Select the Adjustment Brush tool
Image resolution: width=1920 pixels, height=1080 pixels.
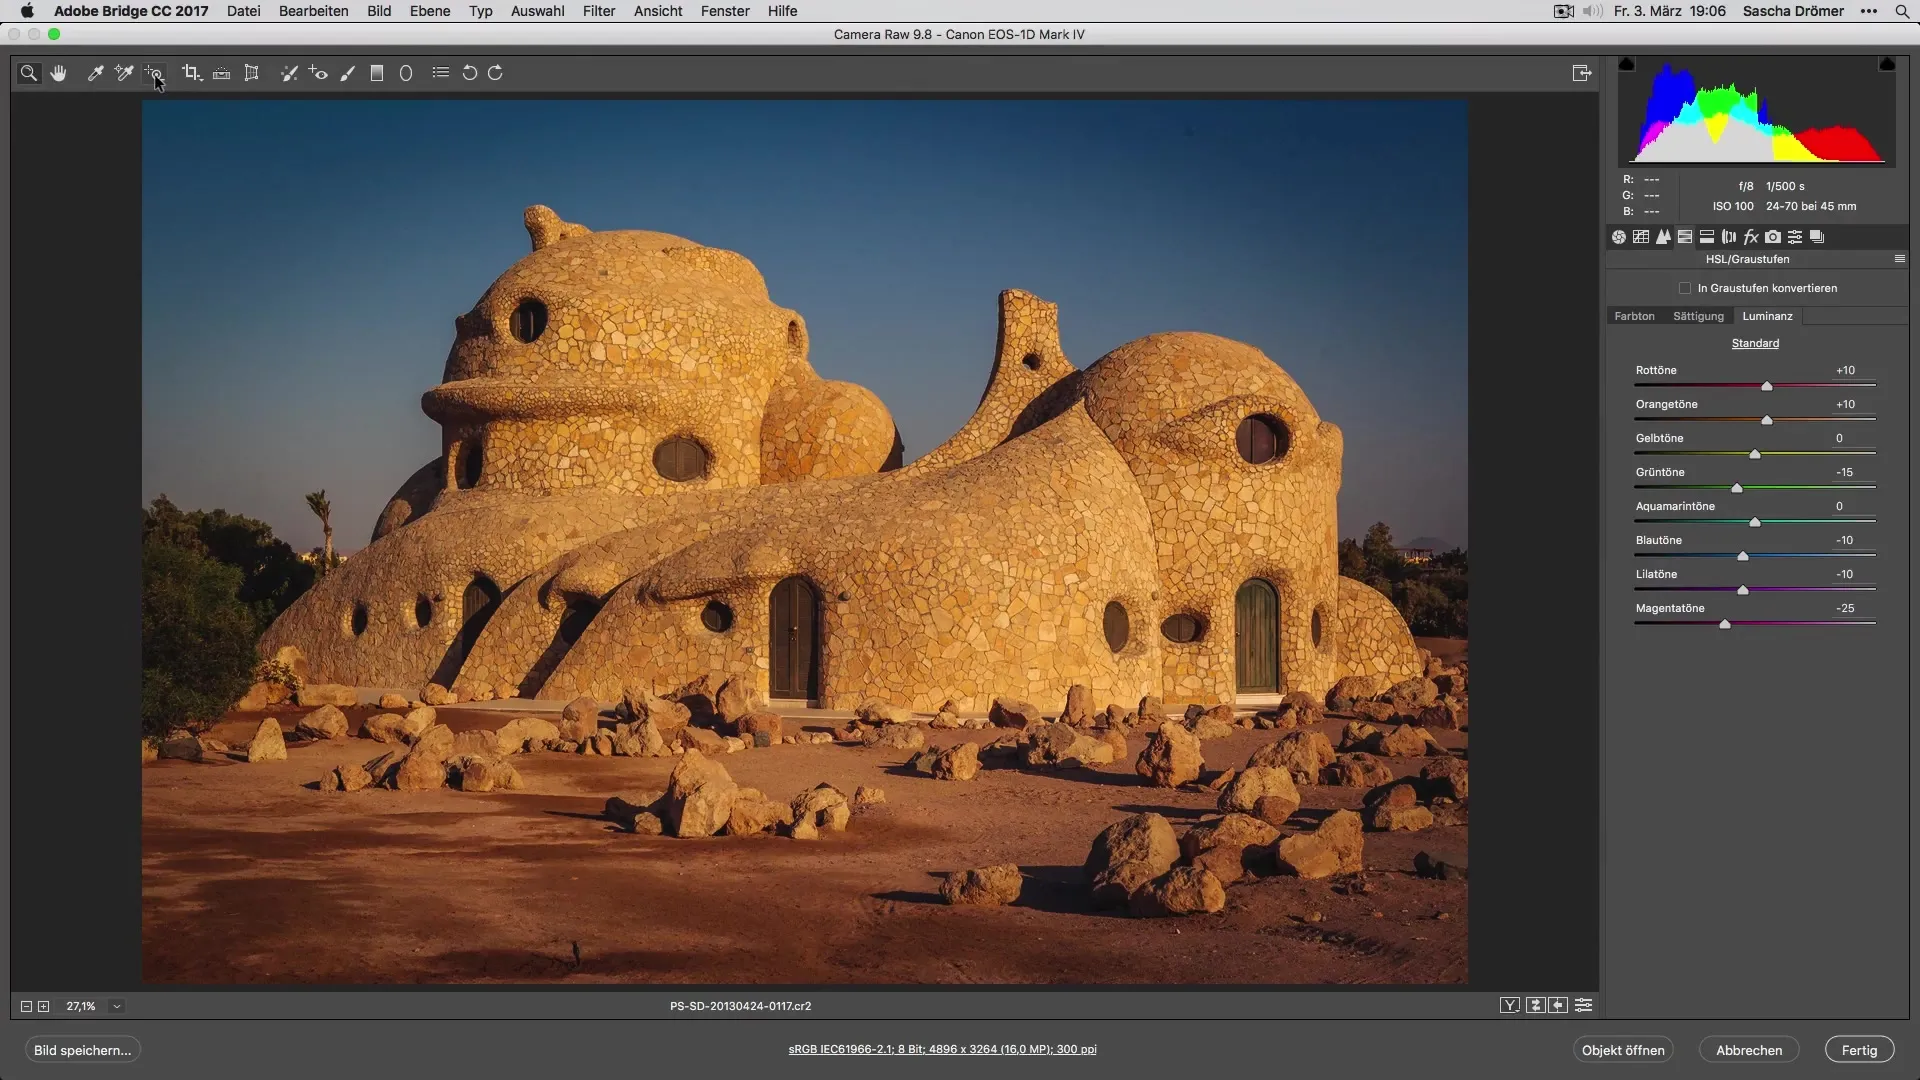[x=348, y=73]
